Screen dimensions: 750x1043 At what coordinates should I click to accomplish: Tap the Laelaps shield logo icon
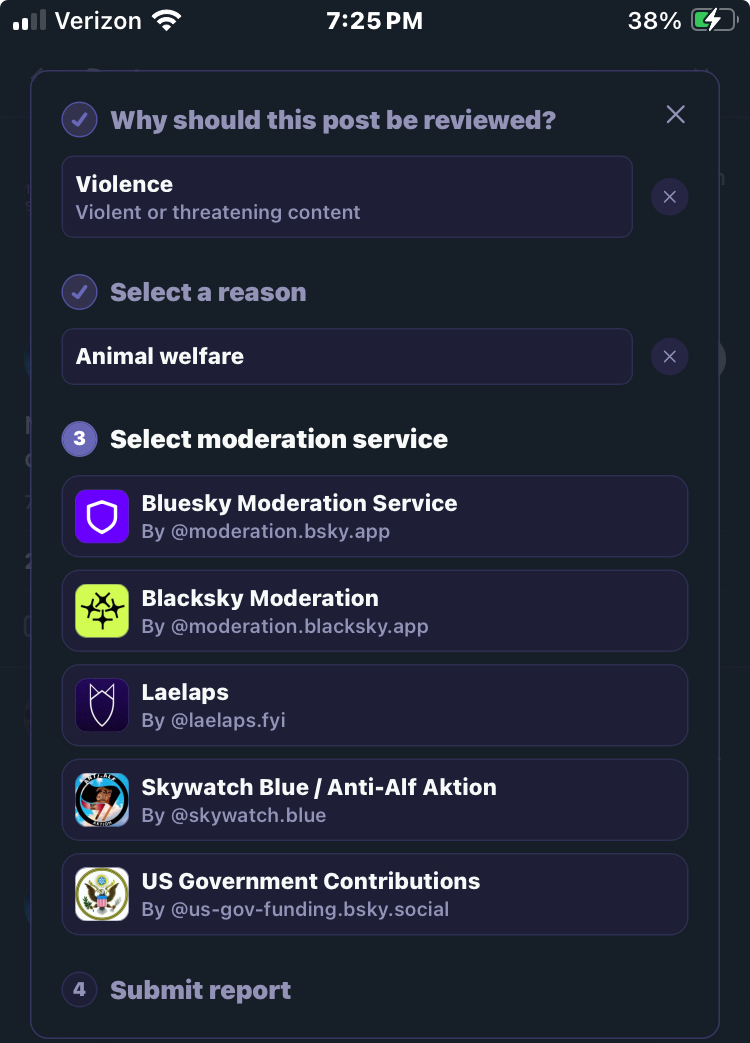[102, 705]
